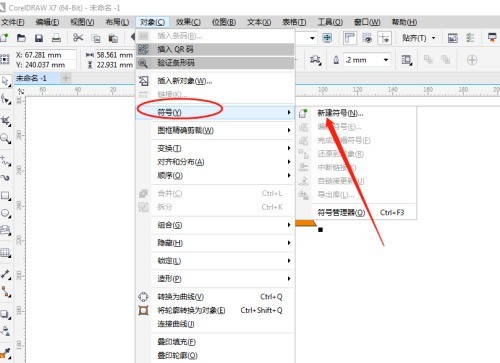500x363 pixels.
Task: Choose 将轮廓转换为对象(E) menu item
Action: (215, 310)
